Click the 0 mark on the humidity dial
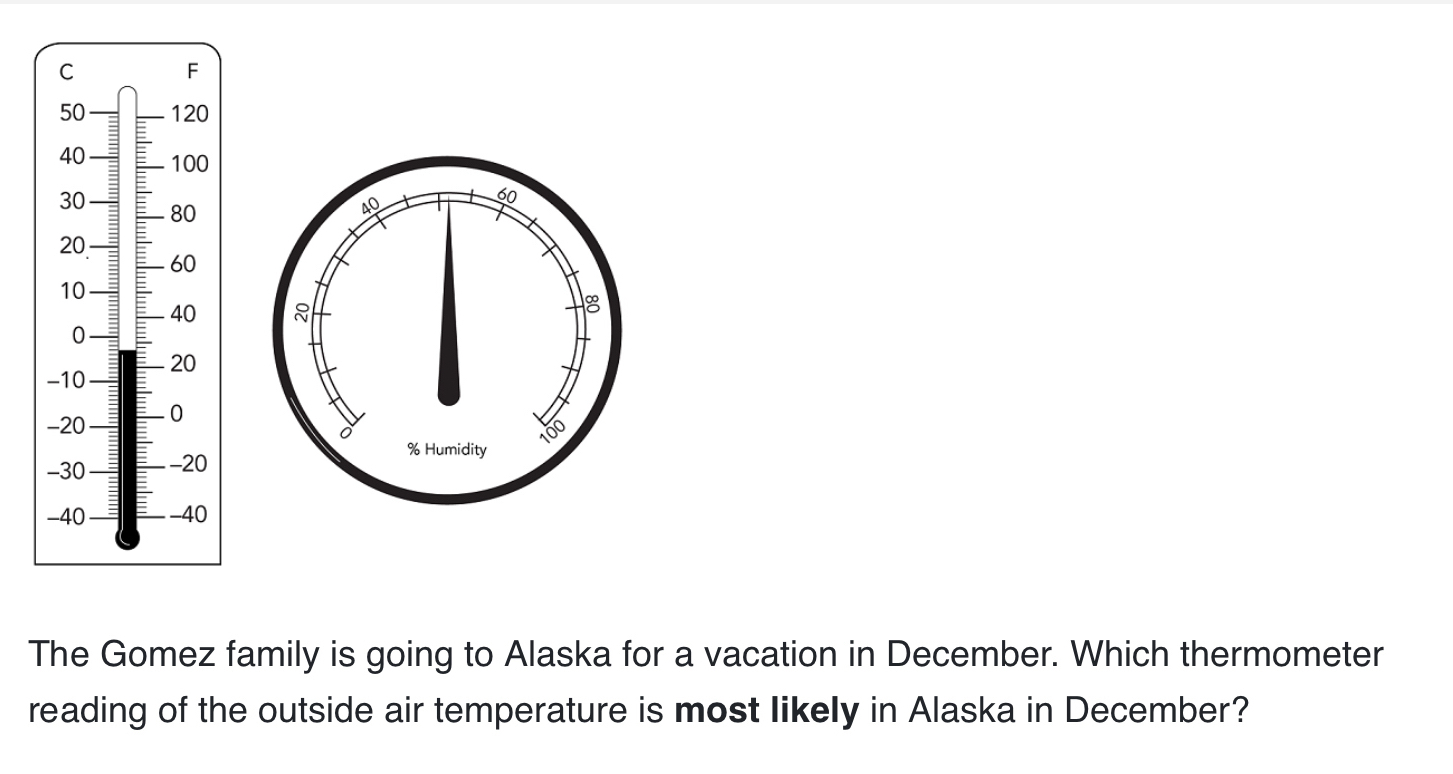 (x=346, y=435)
